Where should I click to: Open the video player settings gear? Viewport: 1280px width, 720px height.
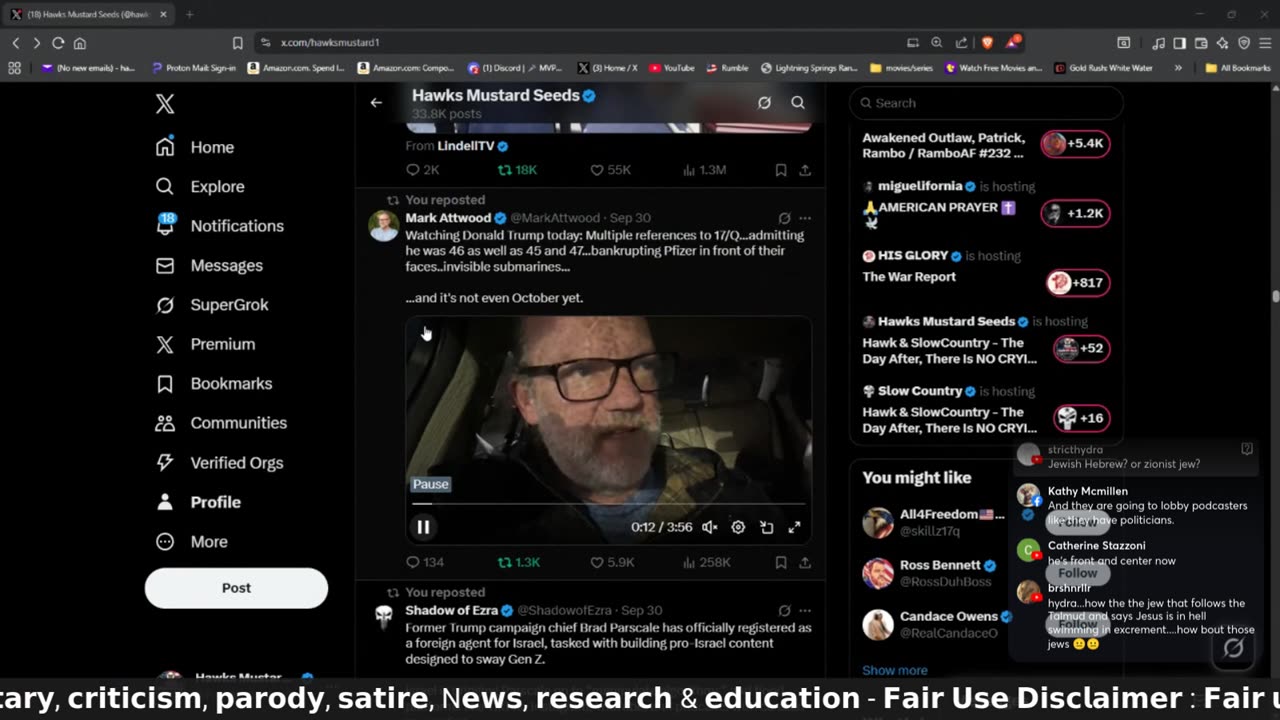pyautogui.click(x=738, y=527)
